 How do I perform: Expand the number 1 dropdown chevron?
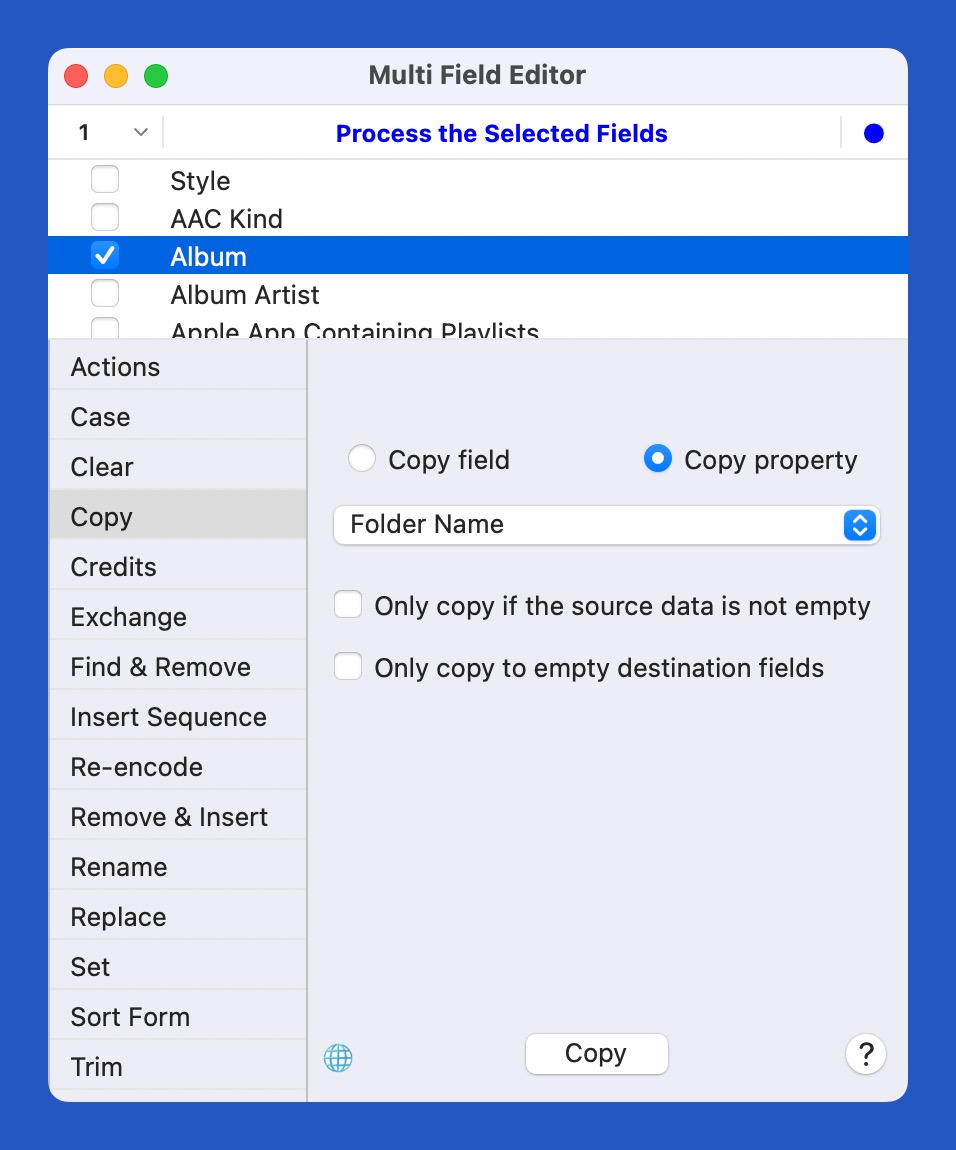click(141, 133)
